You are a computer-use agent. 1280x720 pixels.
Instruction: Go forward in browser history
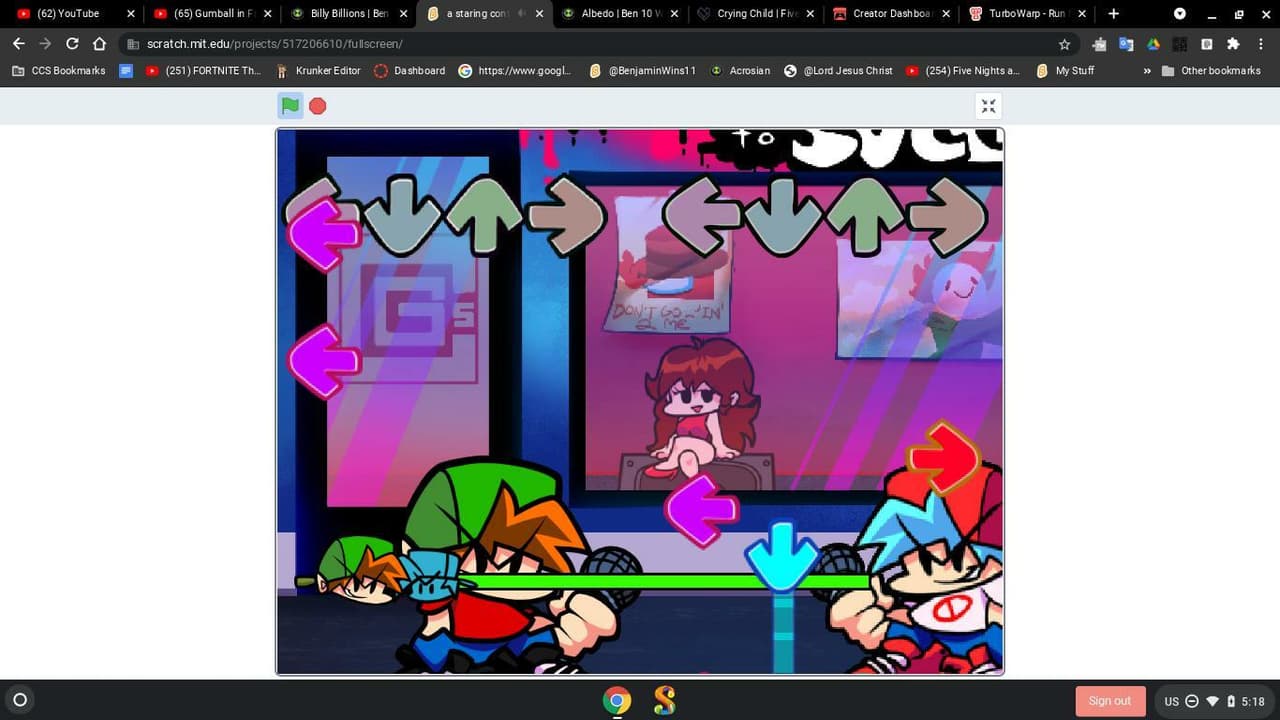click(45, 44)
